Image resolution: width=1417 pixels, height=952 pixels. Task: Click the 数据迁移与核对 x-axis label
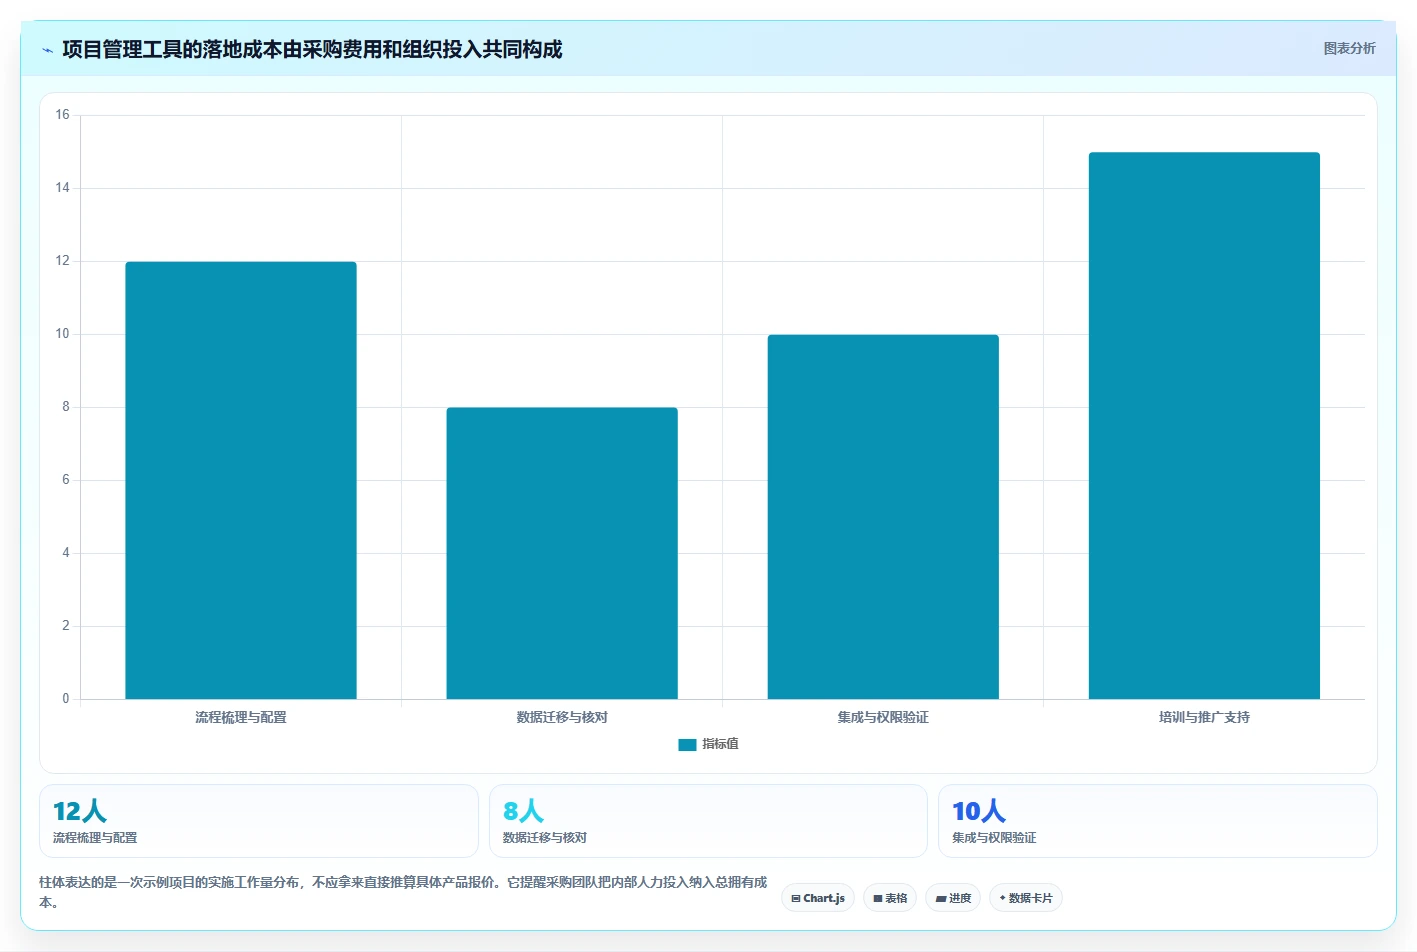[x=562, y=717]
